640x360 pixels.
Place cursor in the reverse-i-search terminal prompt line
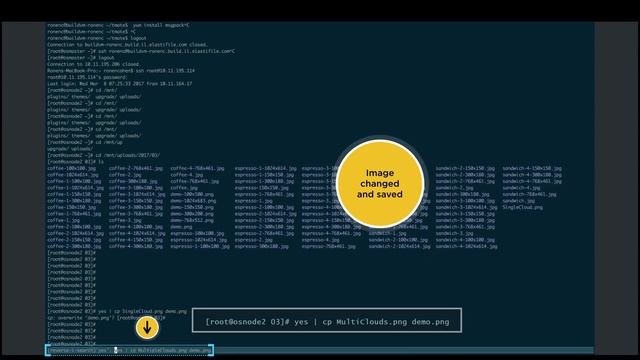tap(129, 350)
